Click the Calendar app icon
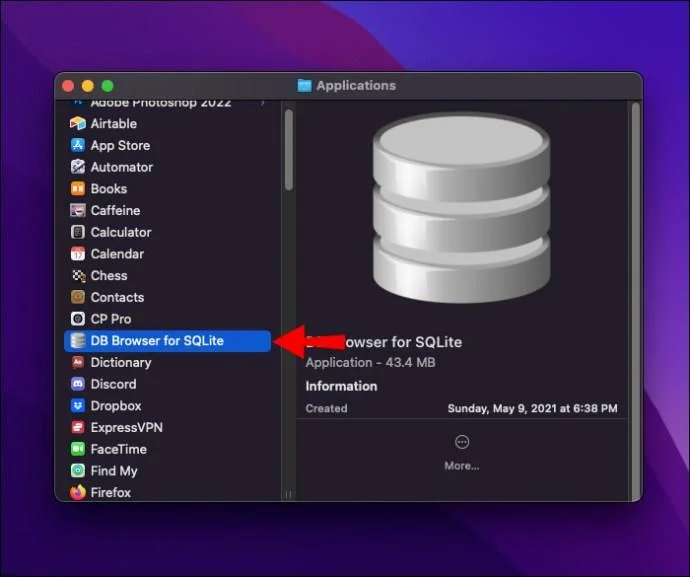 tap(78, 254)
